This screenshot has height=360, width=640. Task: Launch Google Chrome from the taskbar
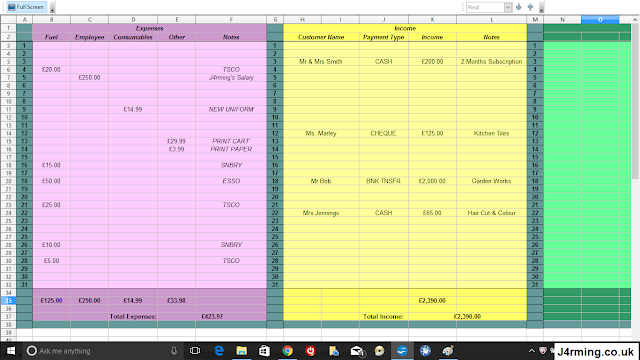tap(288, 351)
